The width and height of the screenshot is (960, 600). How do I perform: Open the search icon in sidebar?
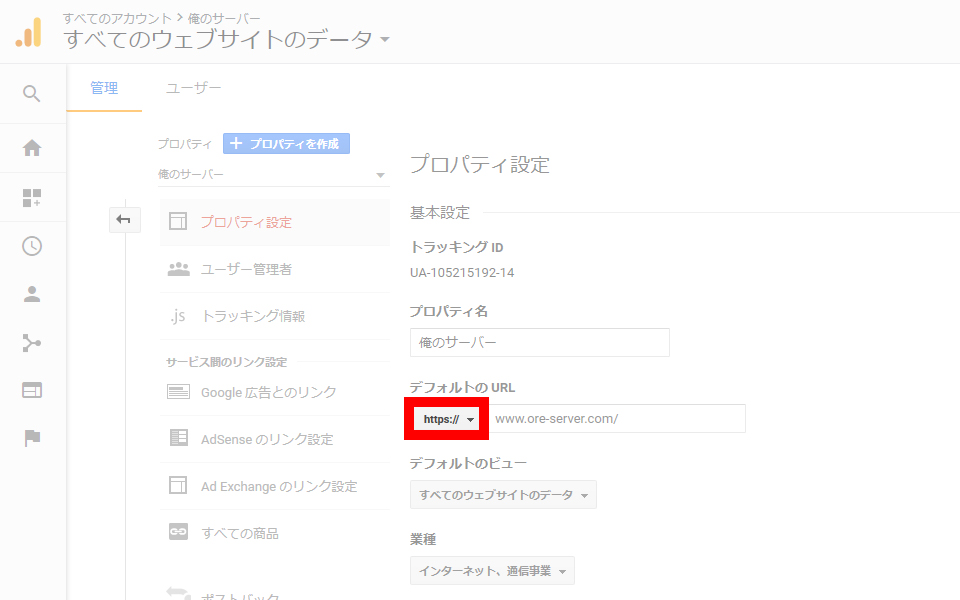(x=32, y=94)
